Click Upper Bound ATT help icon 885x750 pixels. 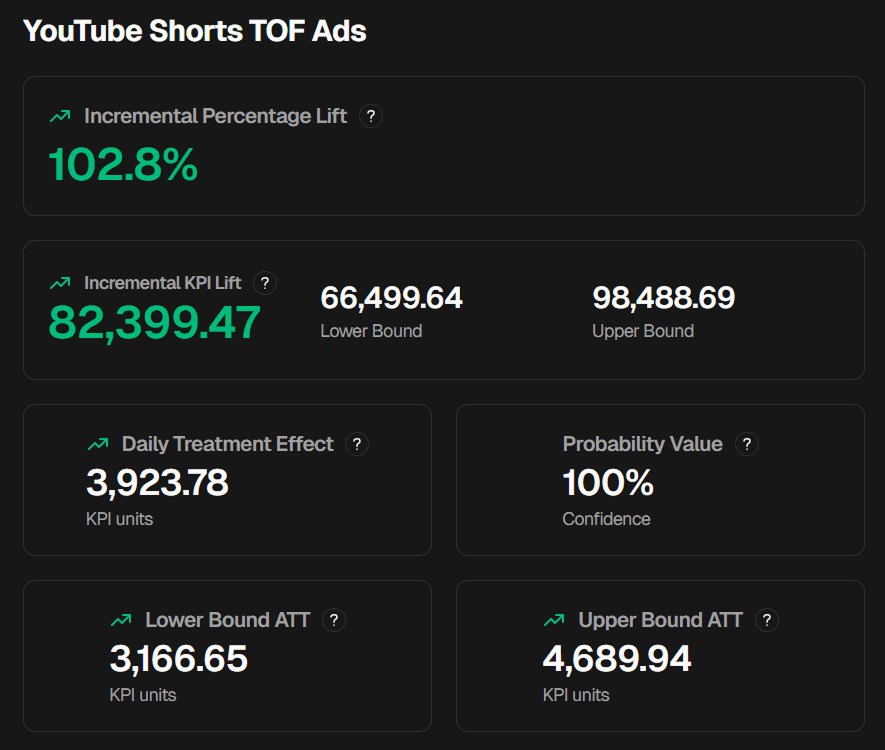[766, 620]
